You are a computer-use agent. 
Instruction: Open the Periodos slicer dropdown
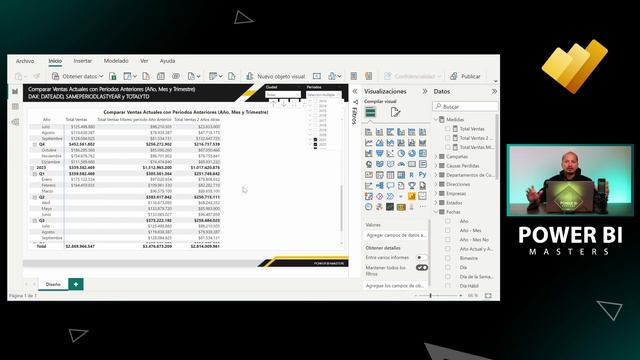[324, 94]
